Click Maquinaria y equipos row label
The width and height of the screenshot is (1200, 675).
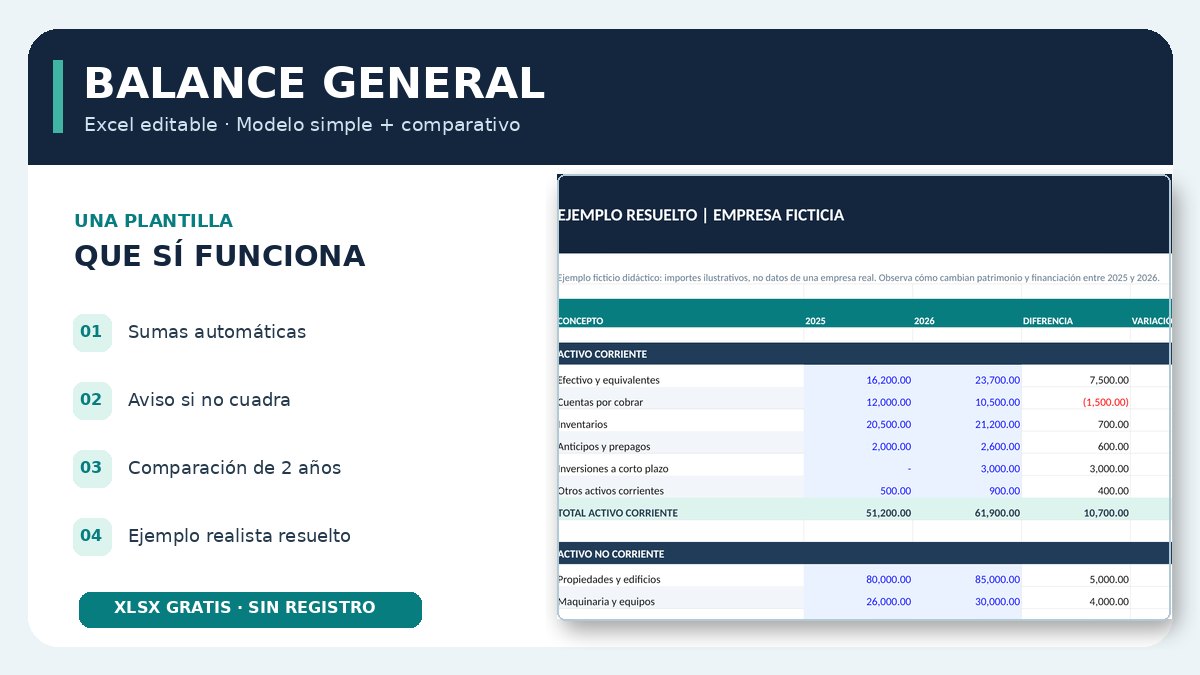[608, 602]
